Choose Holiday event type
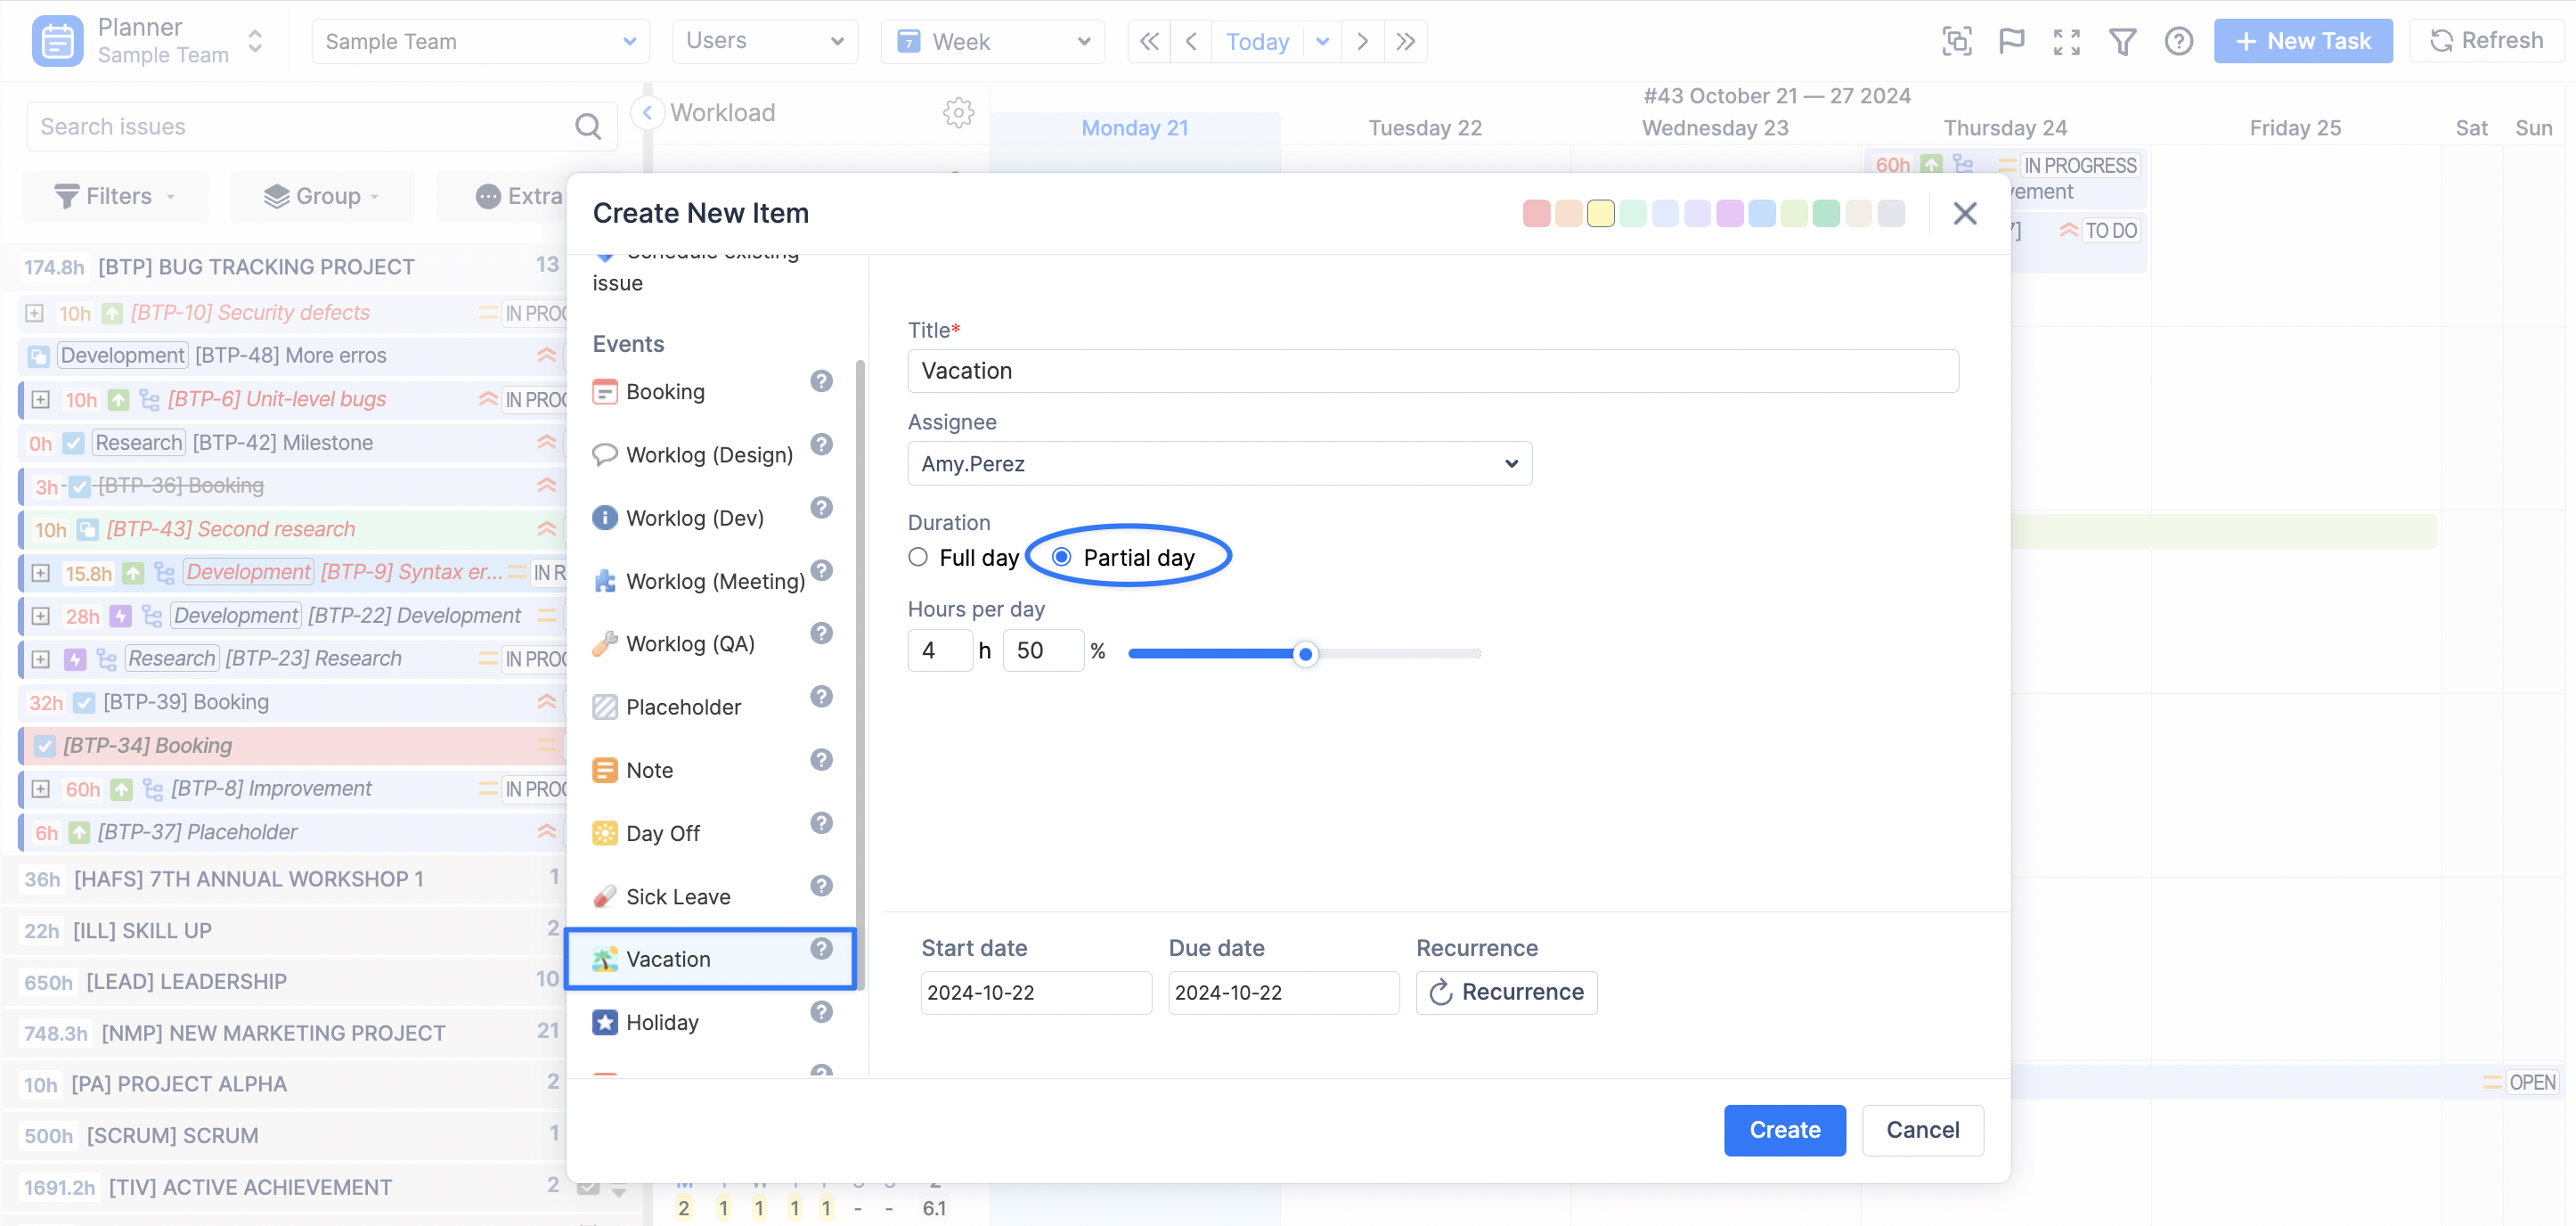 (661, 1022)
